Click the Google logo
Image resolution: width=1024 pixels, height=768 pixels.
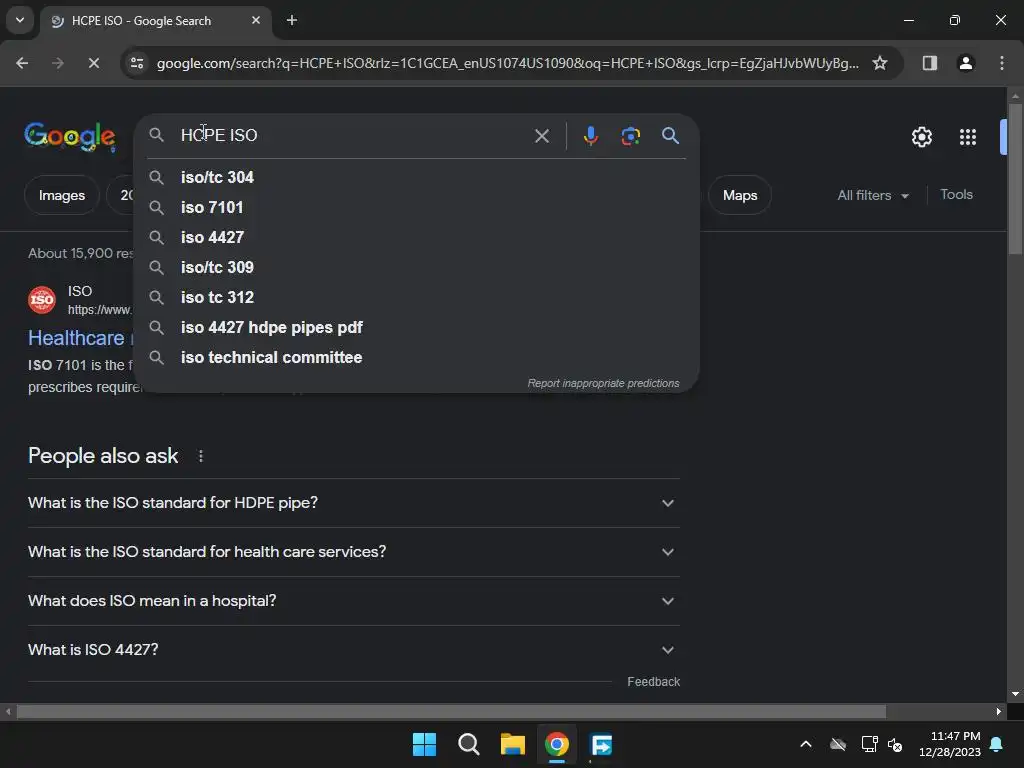click(70, 136)
